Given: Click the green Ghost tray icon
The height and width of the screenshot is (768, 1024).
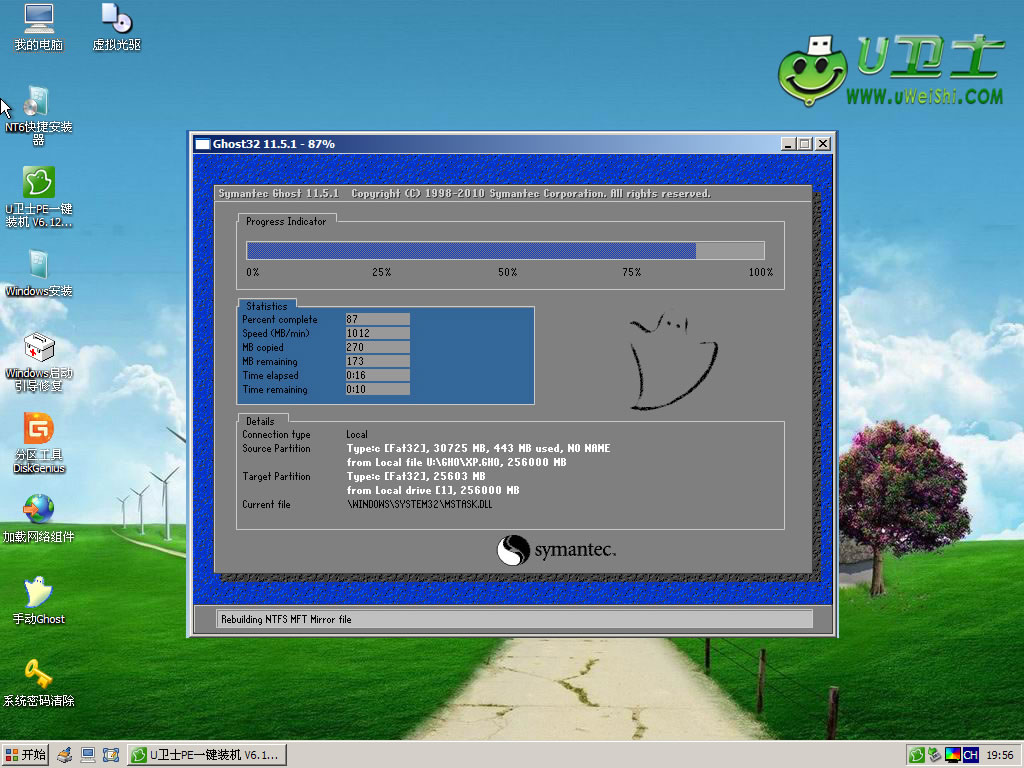Looking at the screenshot, I should click(x=917, y=755).
